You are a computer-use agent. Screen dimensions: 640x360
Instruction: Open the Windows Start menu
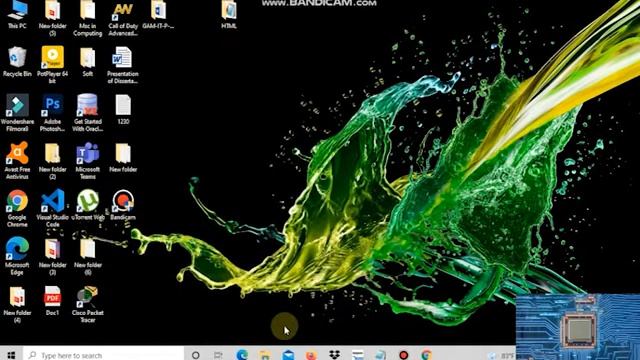(11, 355)
